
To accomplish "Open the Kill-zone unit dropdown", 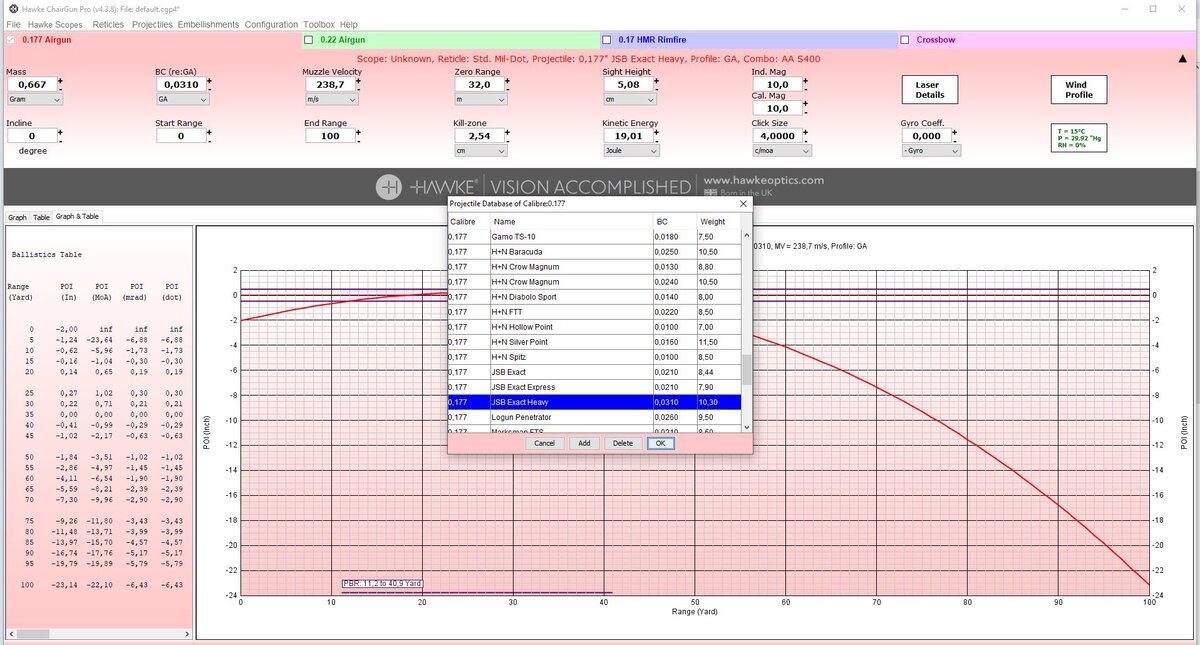I will 480,150.
